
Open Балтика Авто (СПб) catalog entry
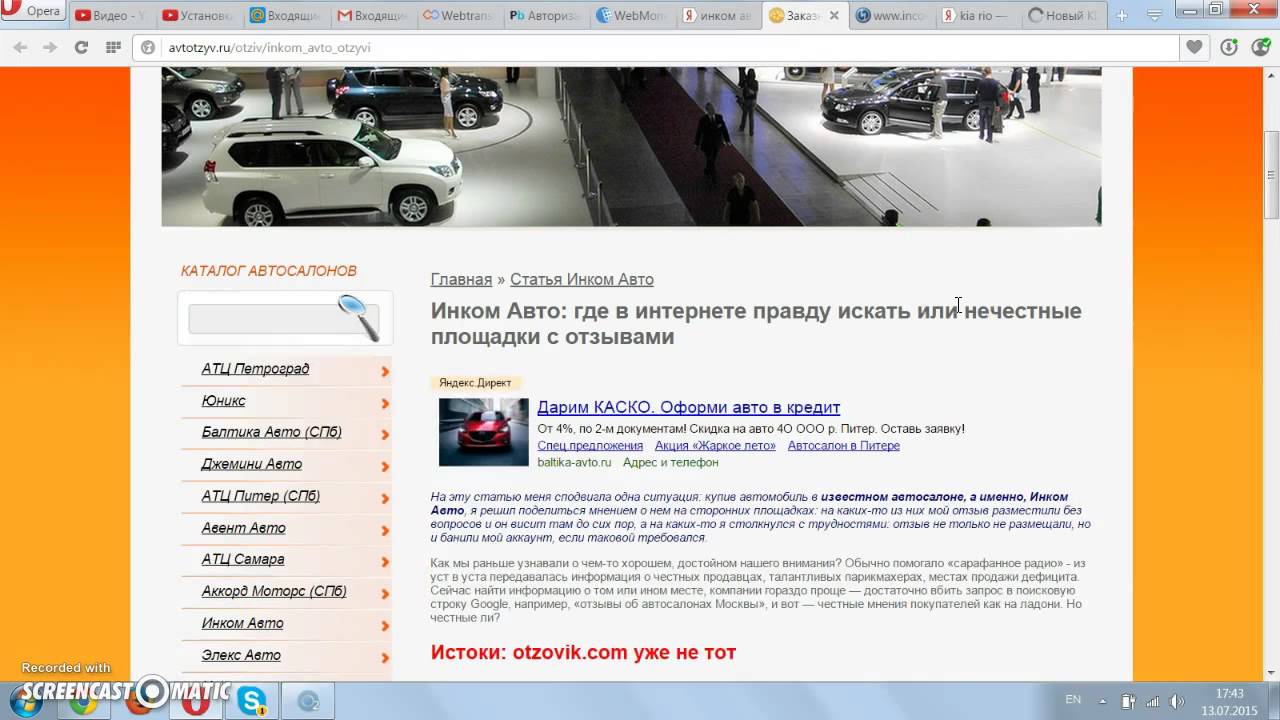point(271,432)
